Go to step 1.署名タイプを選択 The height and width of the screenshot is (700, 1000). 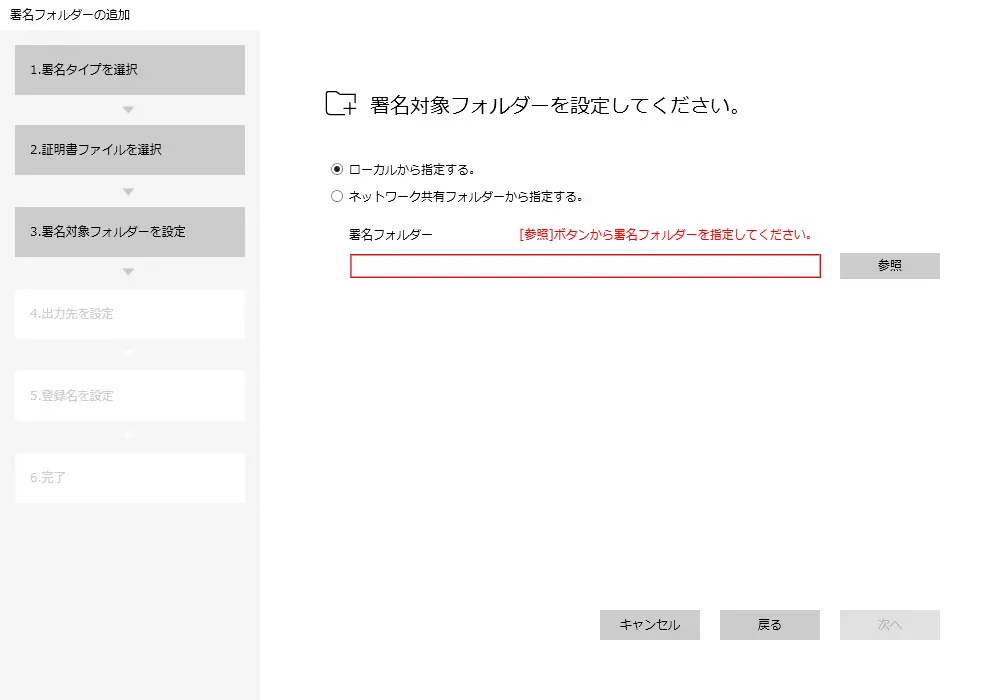tap(130, 70)
